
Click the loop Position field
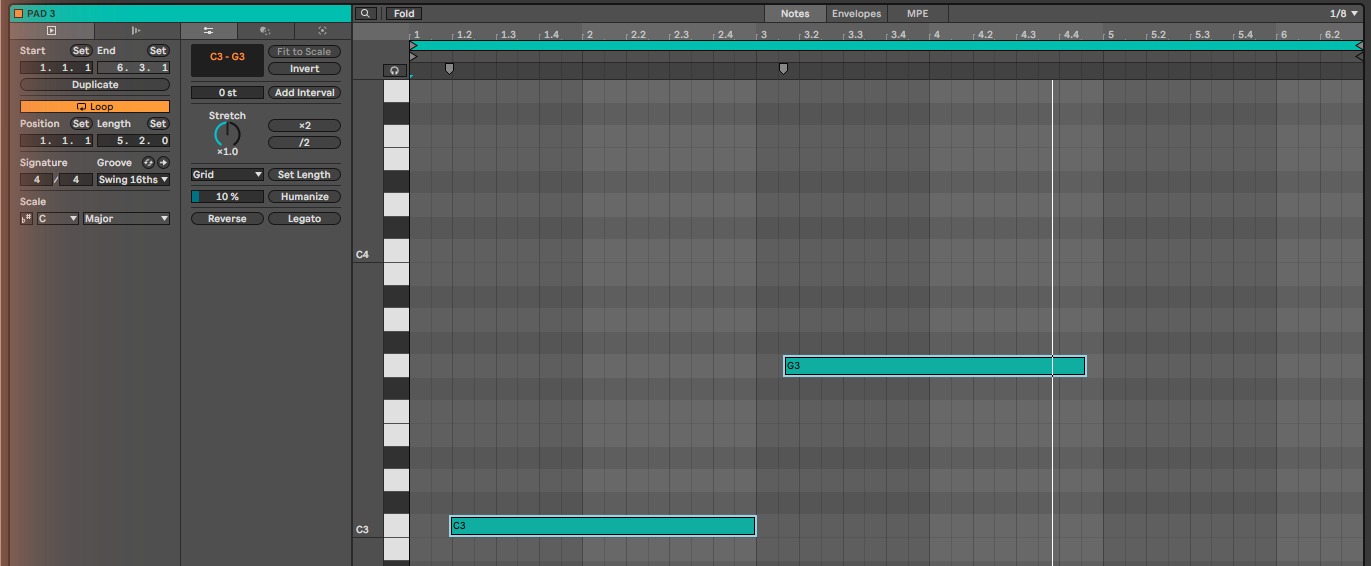point(56,141)
